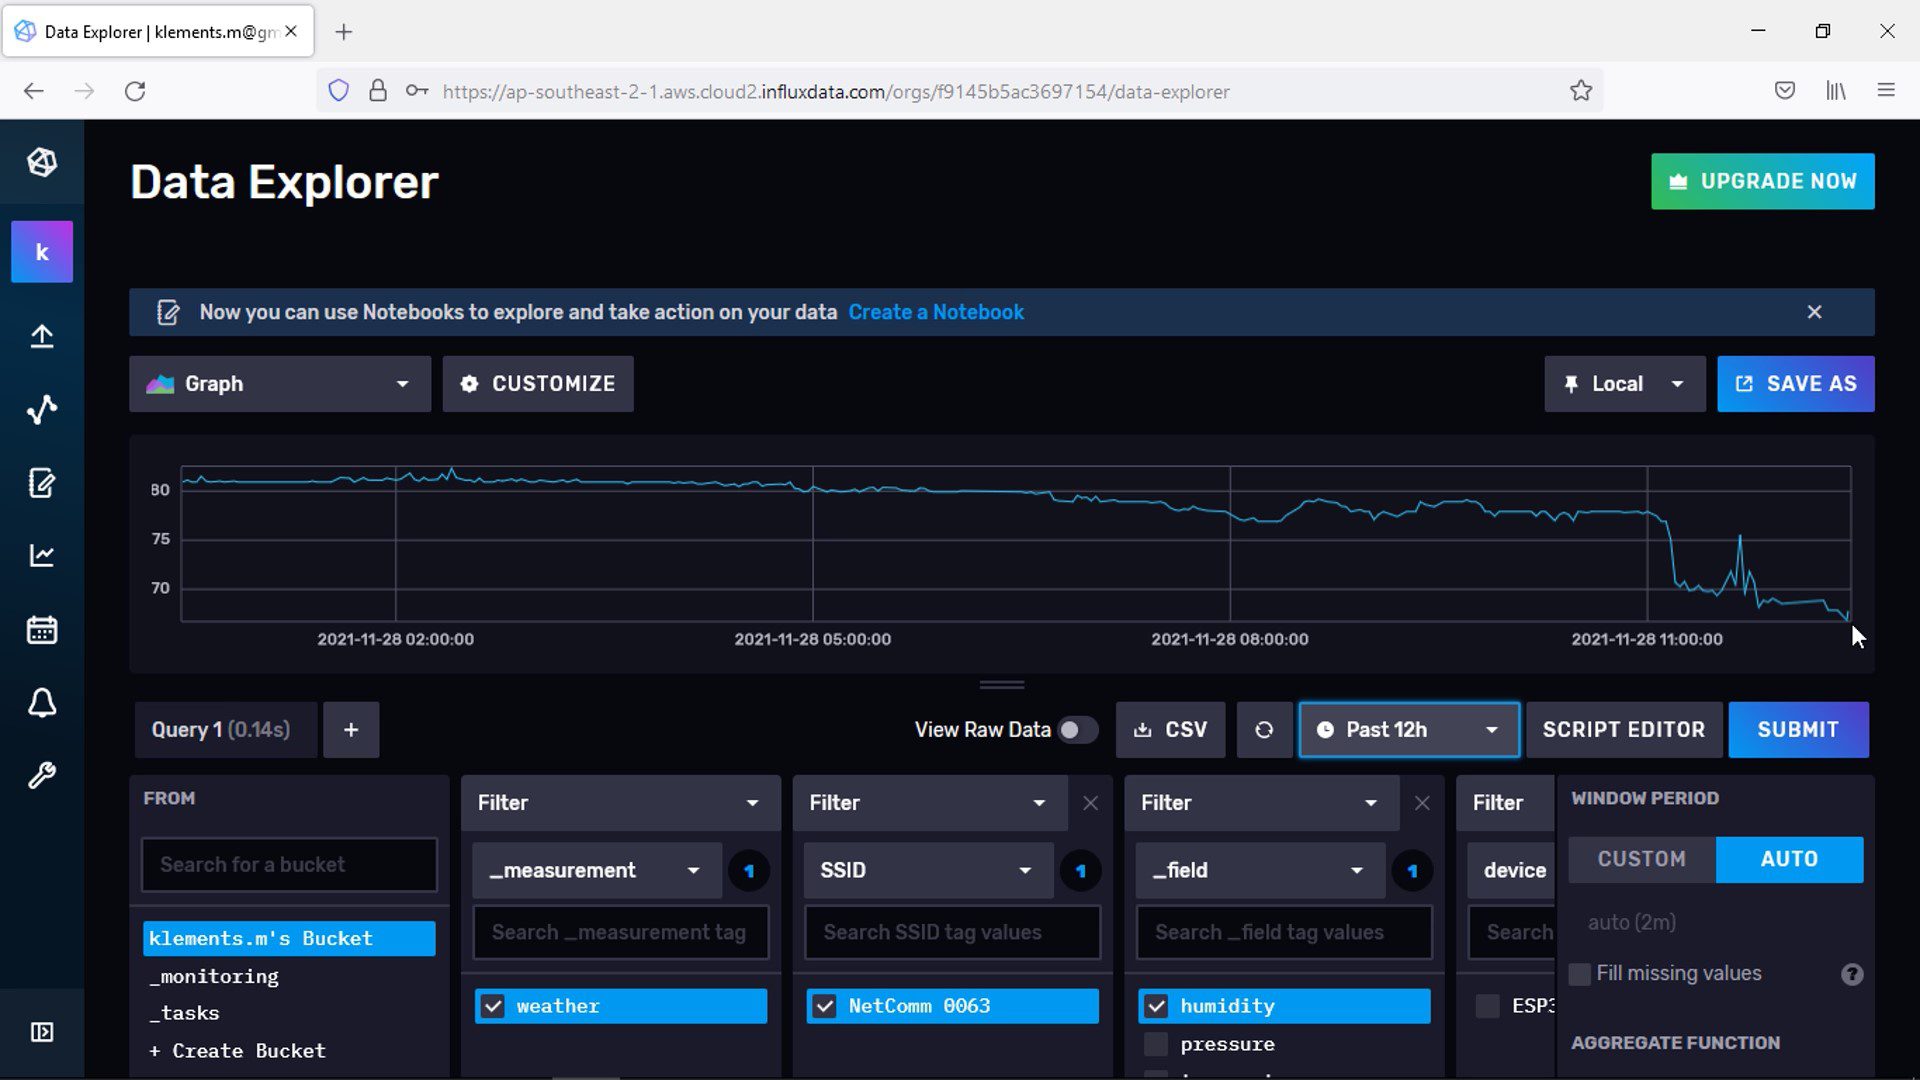Screen dimensions: 1920x1080
Task: Open Alerts bell icon in sidebar
Action: pos(41,703)
